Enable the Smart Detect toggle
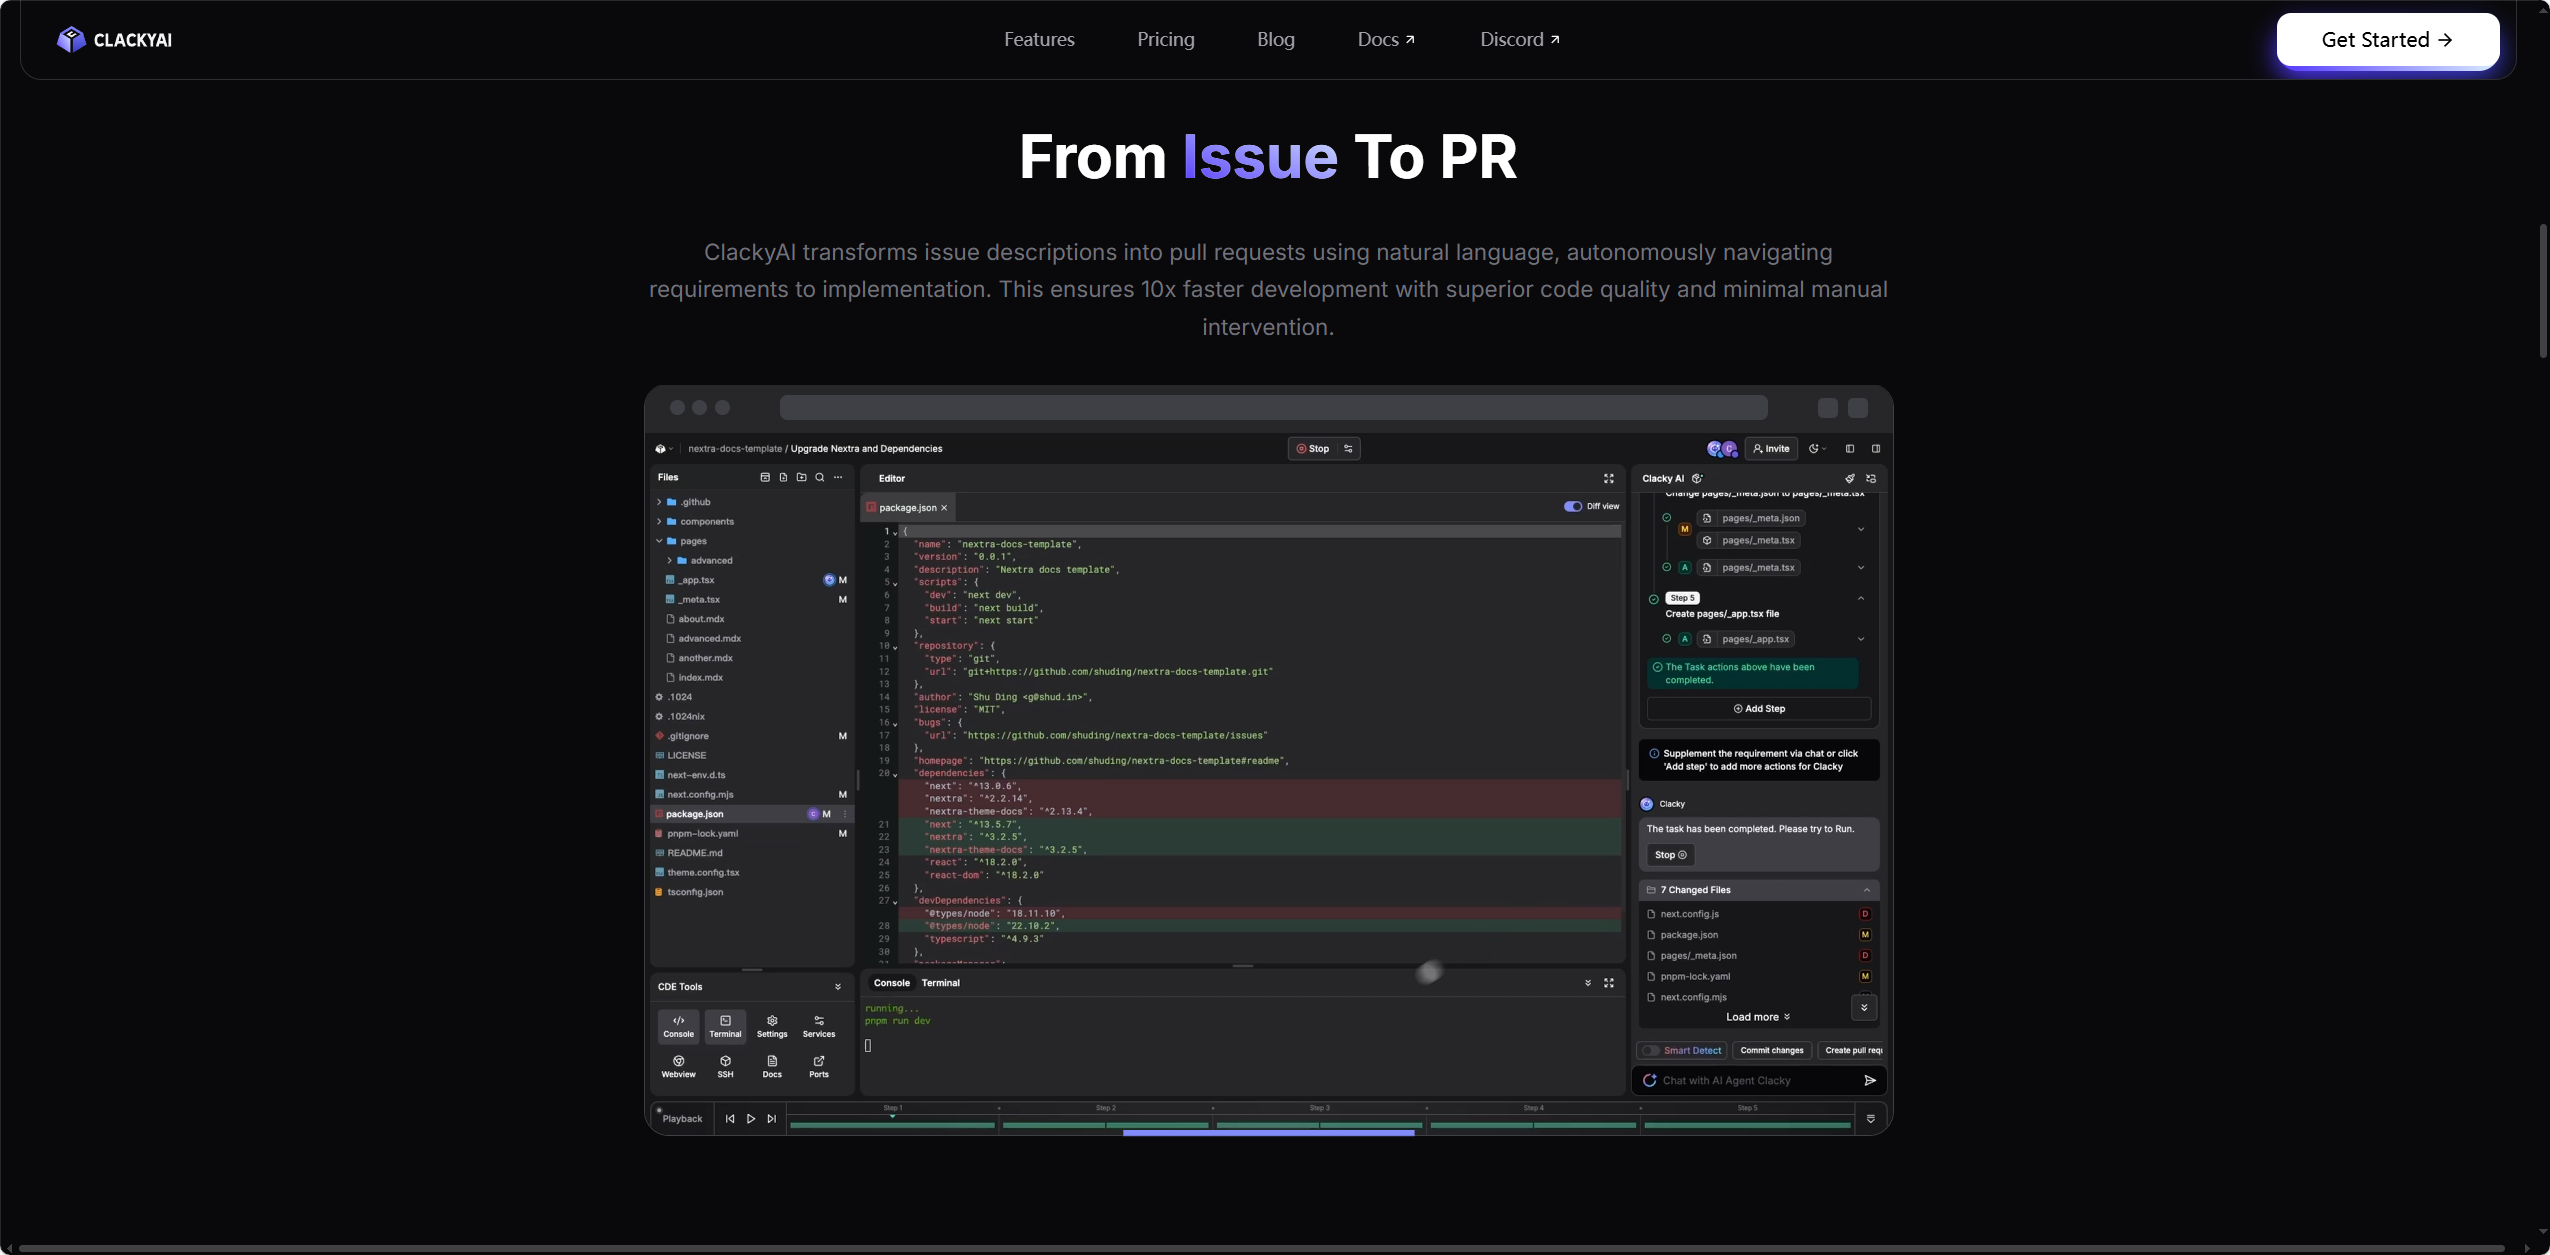This screenshot has height=1255, width=2550. pos(1651,1050)
